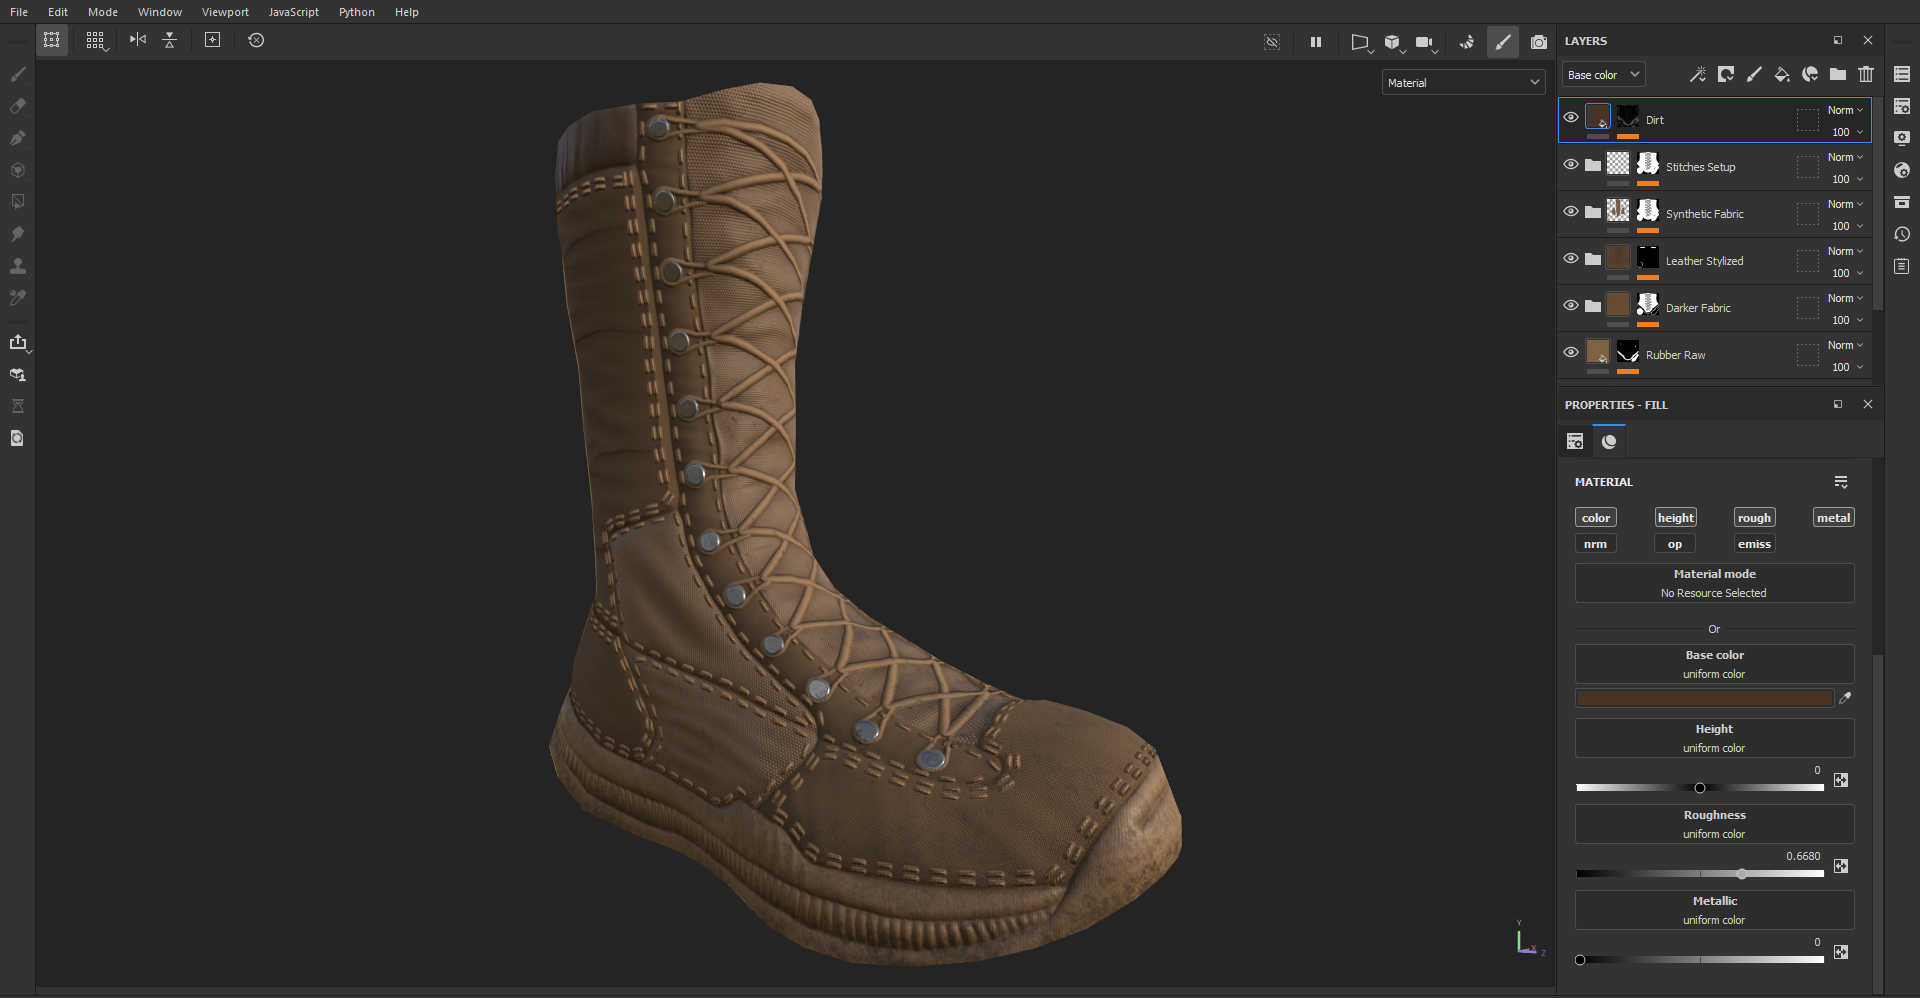
Task: Click the brown base color swatch
Action: click(1704, 699)
